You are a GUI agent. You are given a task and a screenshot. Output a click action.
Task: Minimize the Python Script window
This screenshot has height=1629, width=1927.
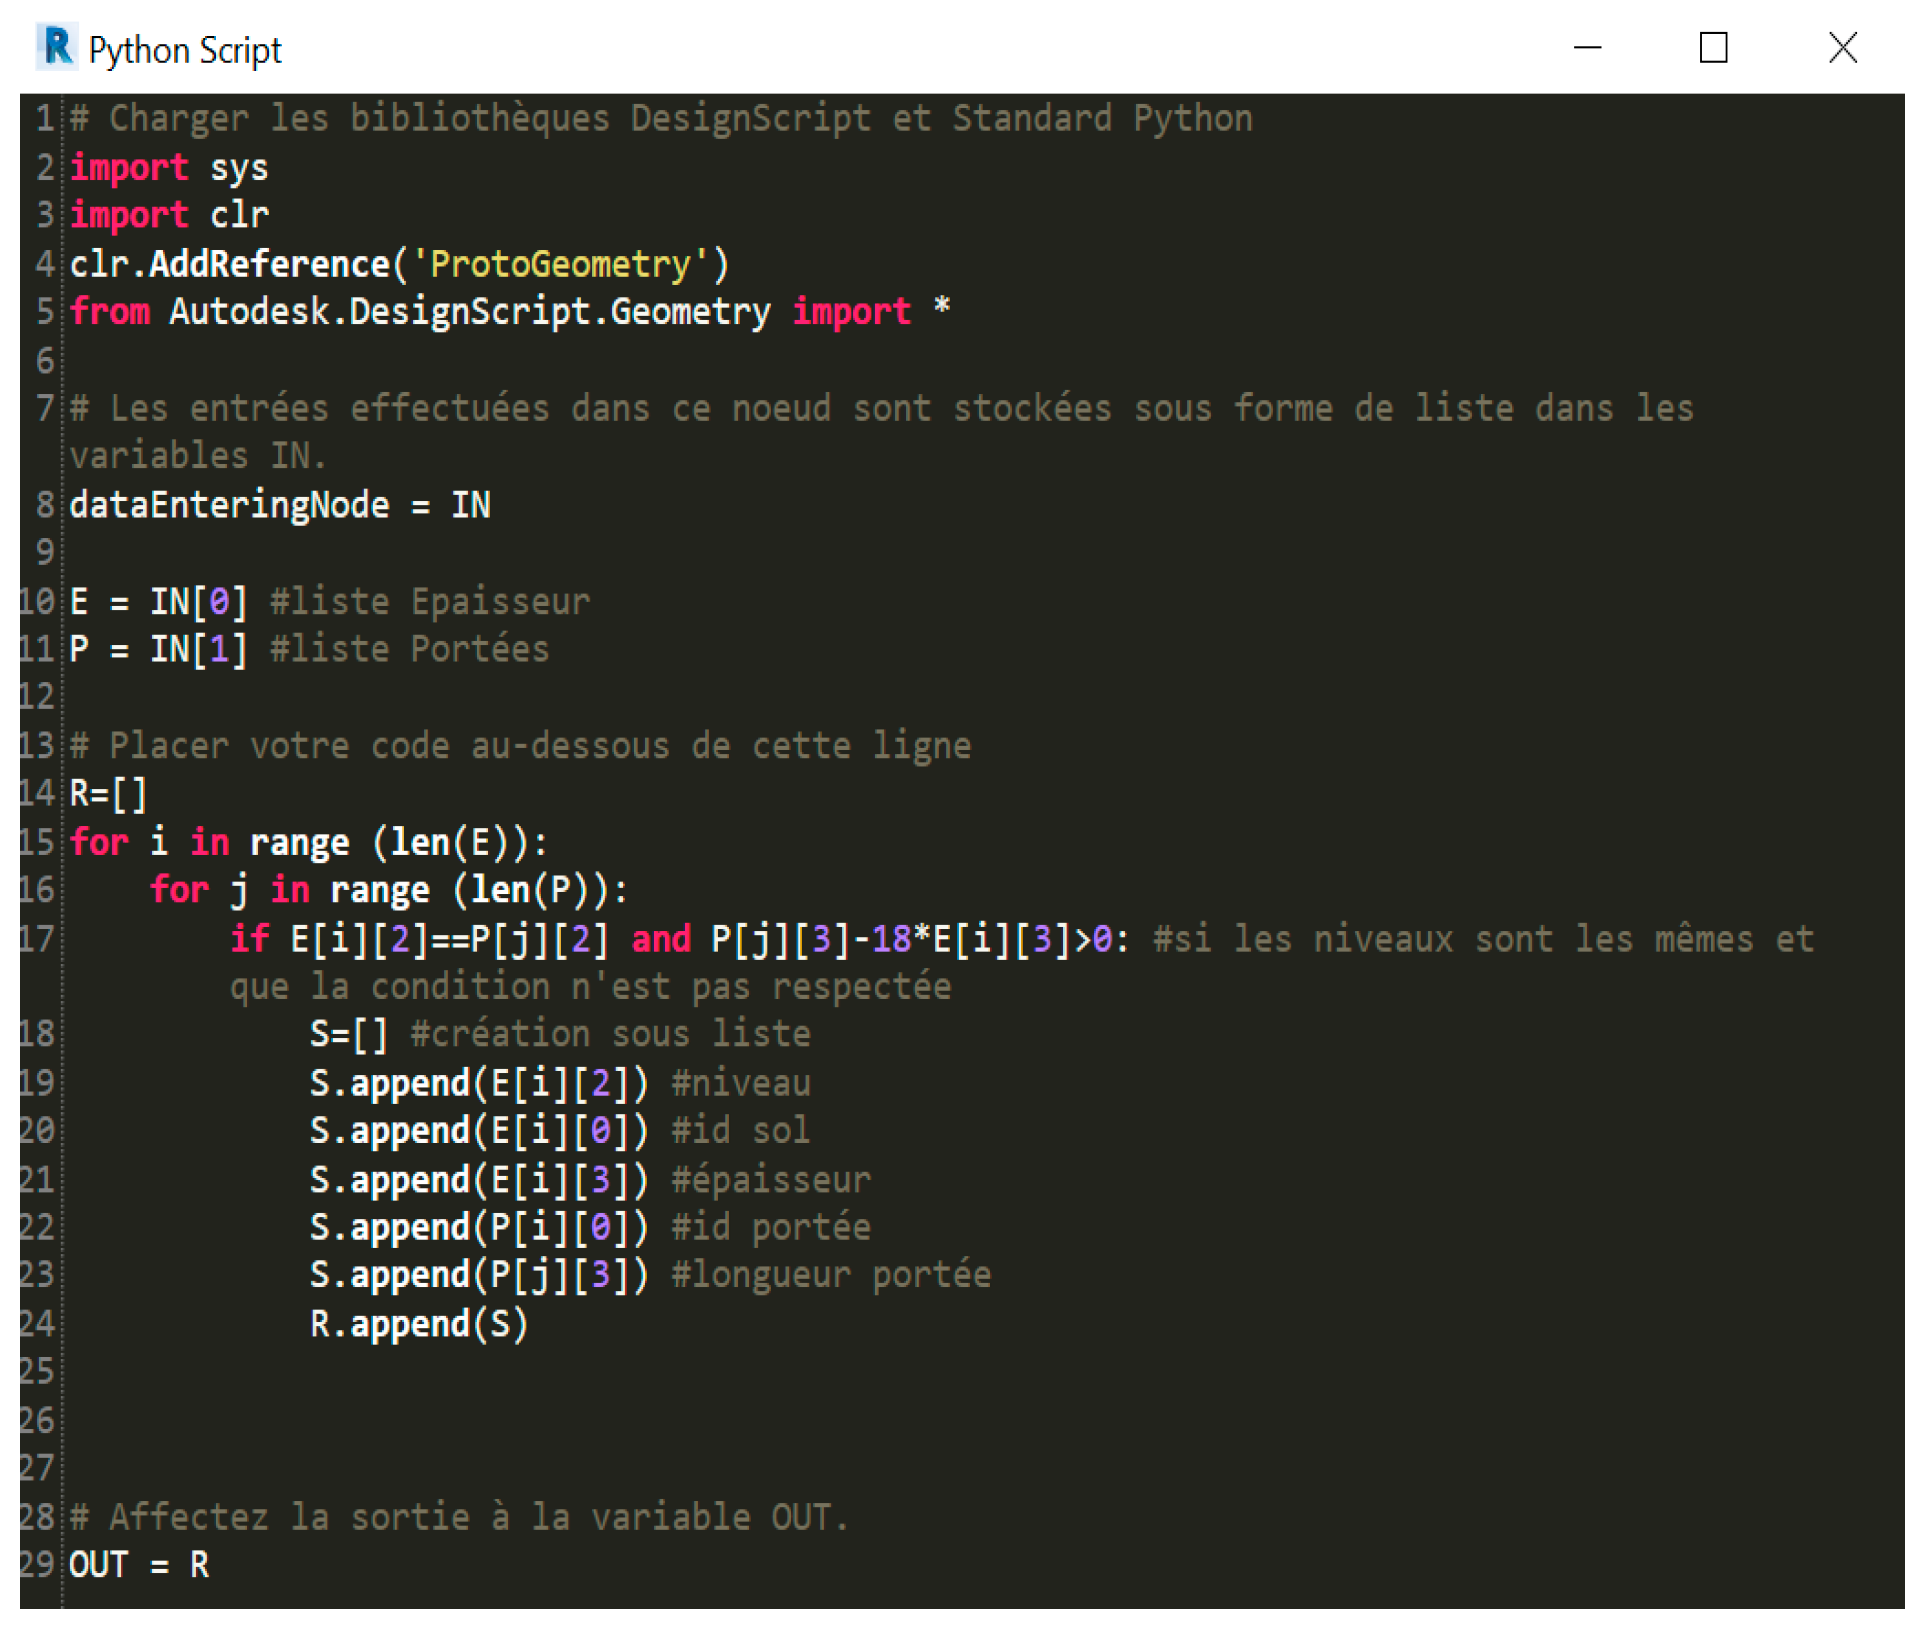[x=1587, y=47]
